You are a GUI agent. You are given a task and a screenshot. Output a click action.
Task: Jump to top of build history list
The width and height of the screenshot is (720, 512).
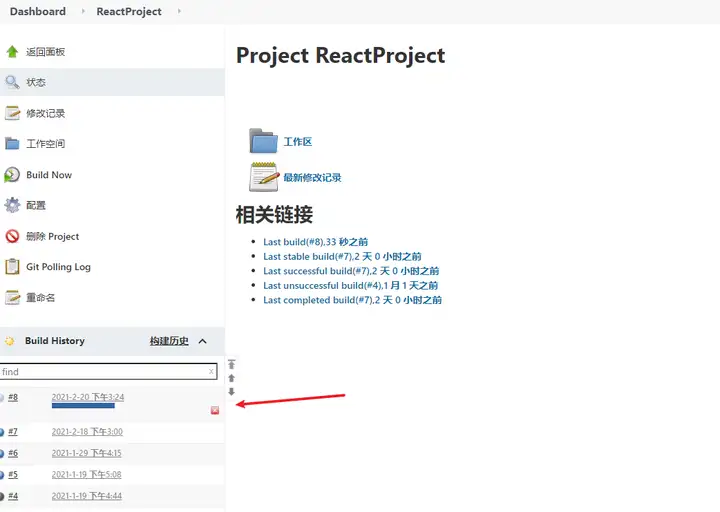(231, 364)
